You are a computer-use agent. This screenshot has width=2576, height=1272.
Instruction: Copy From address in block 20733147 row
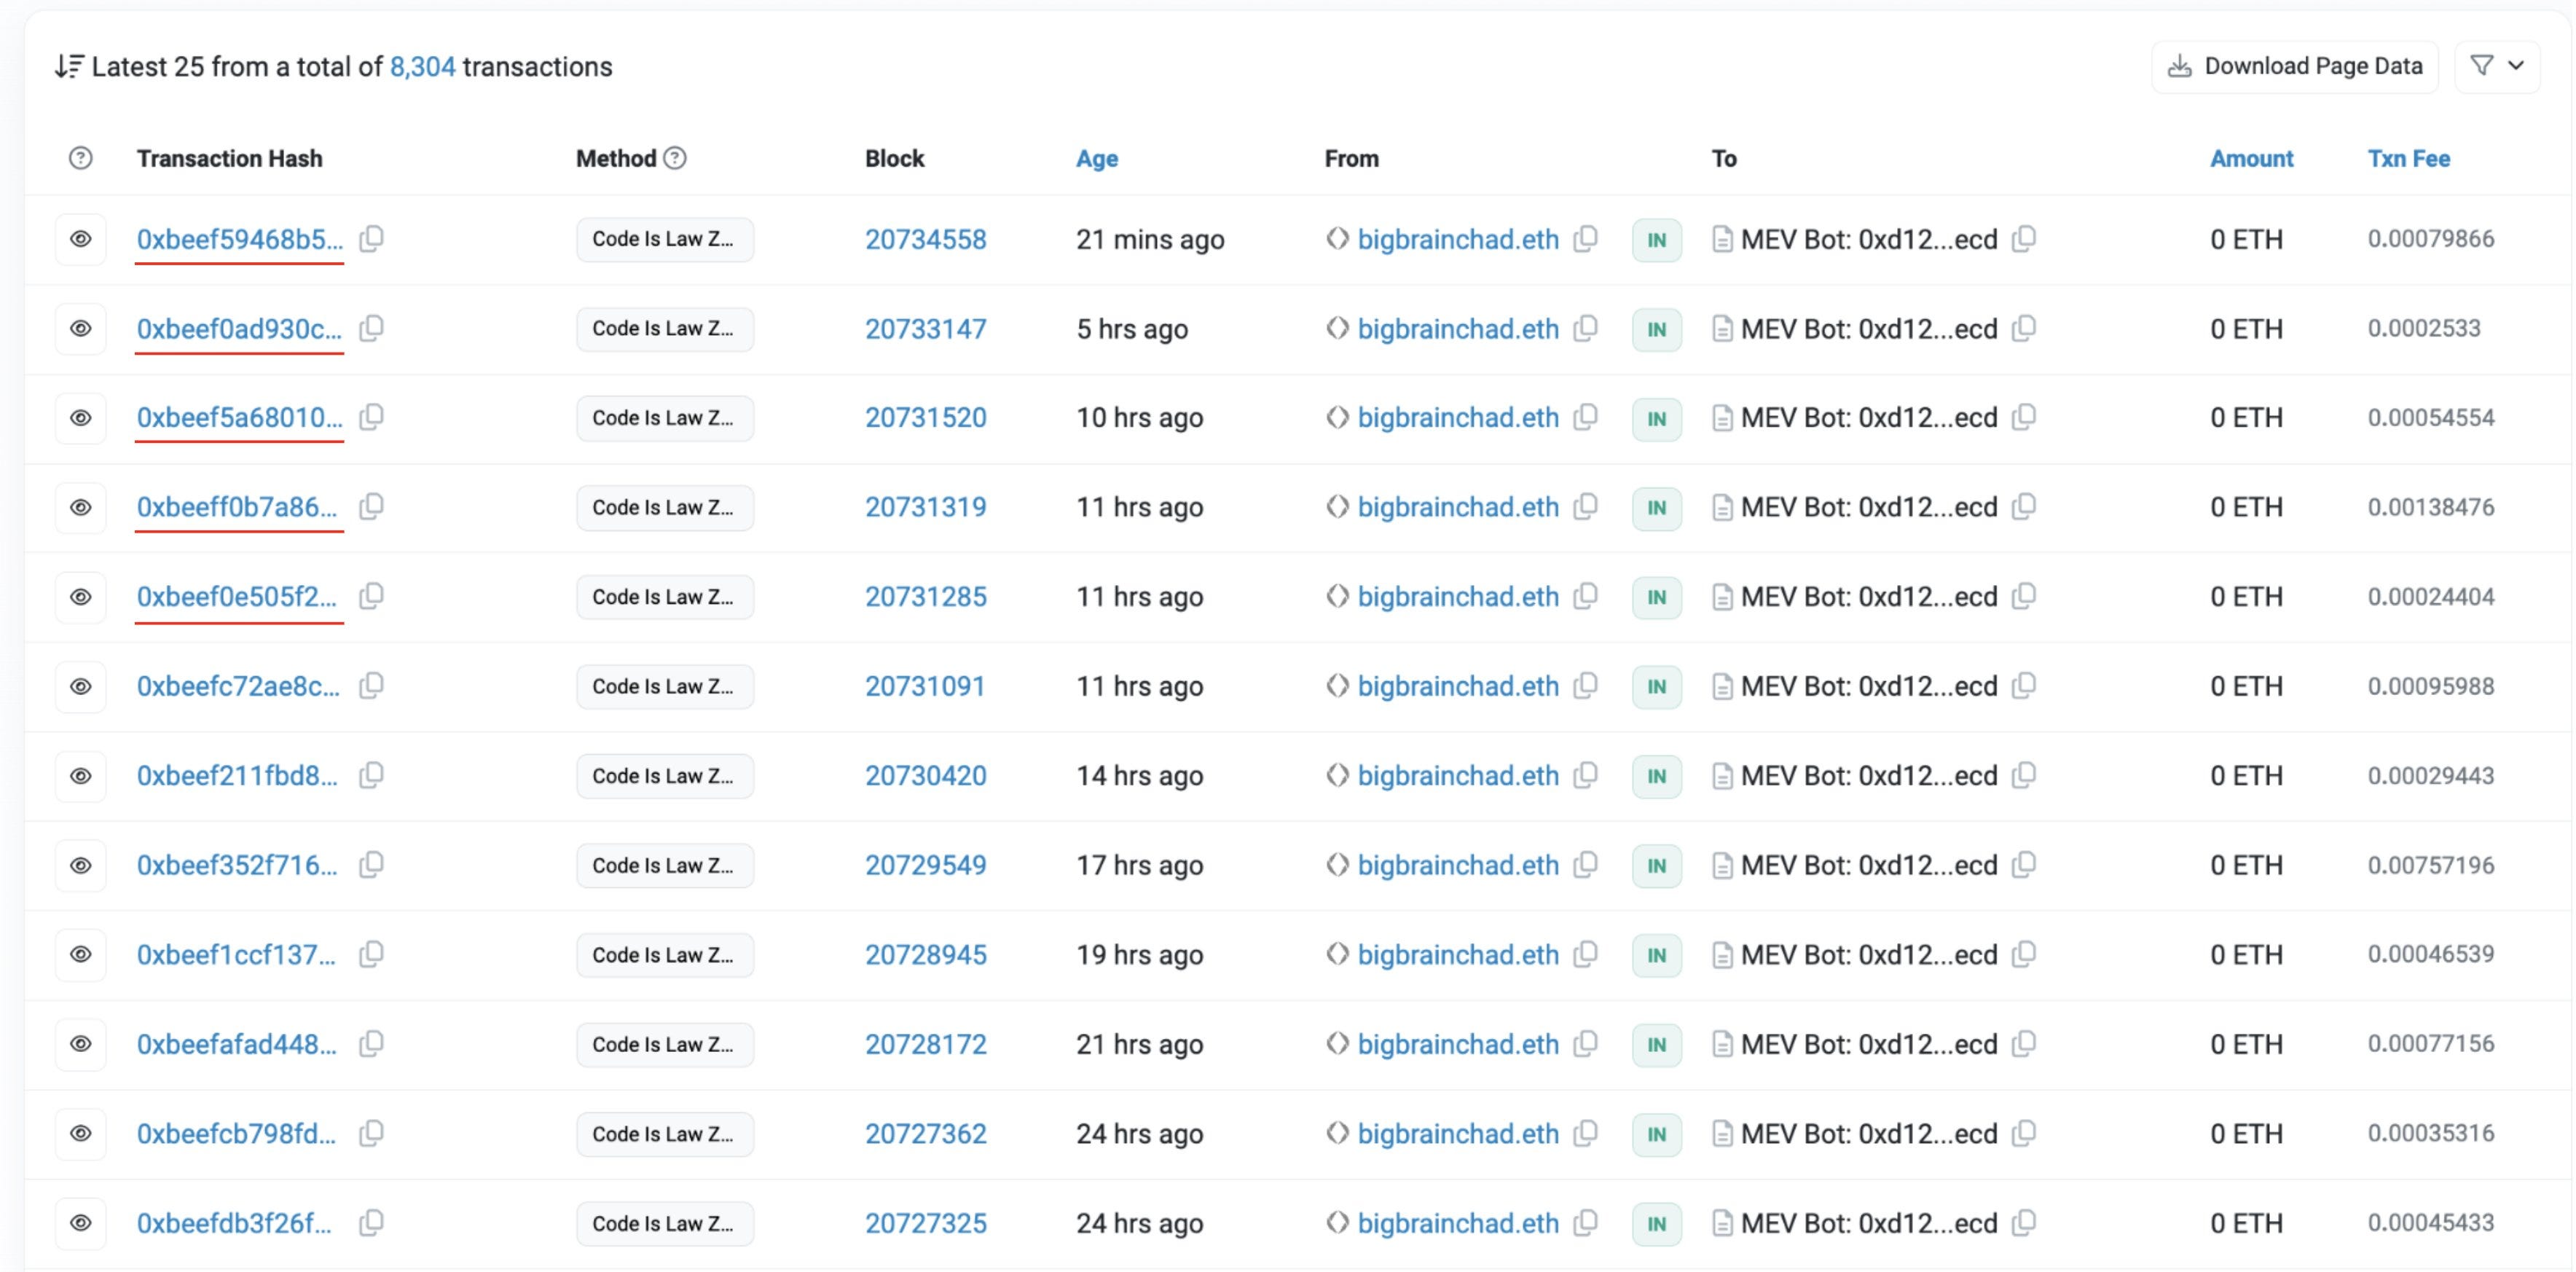coord(1585,328)
